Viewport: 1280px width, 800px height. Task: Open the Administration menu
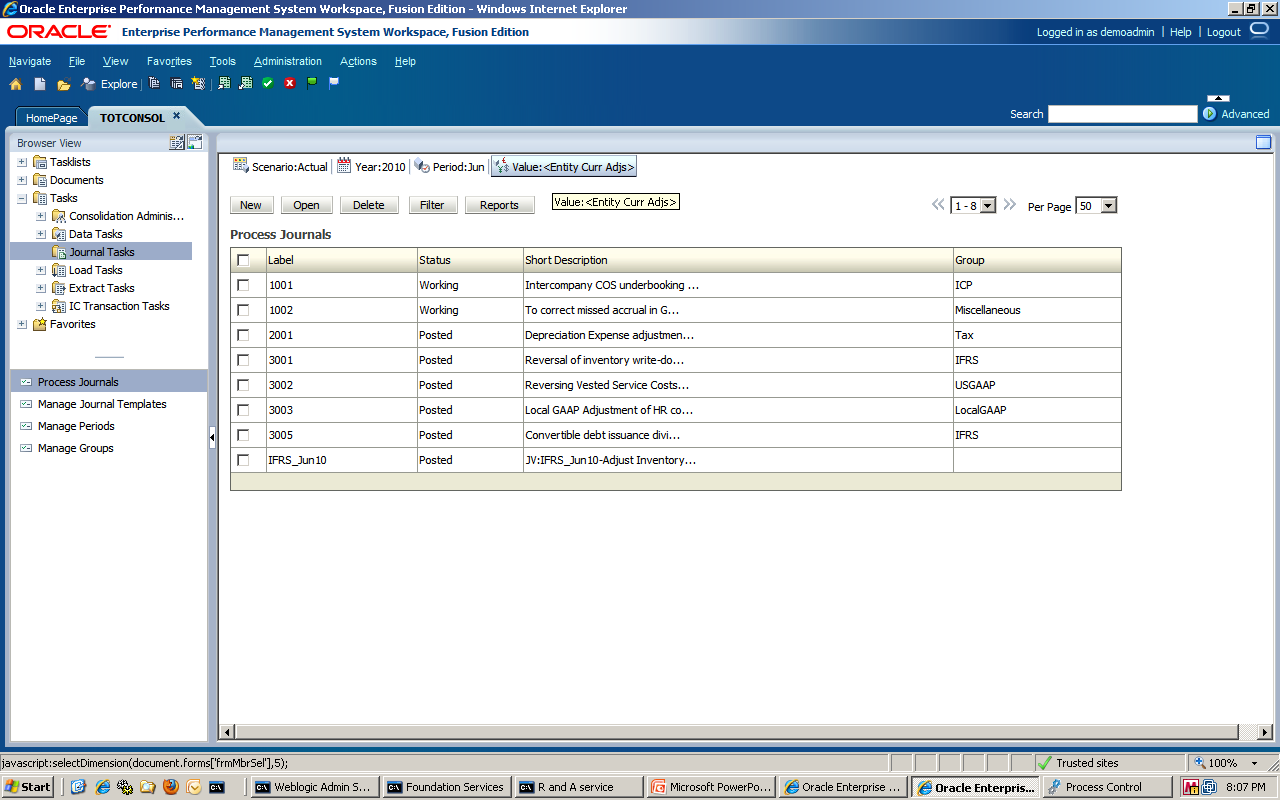[288, 61]
